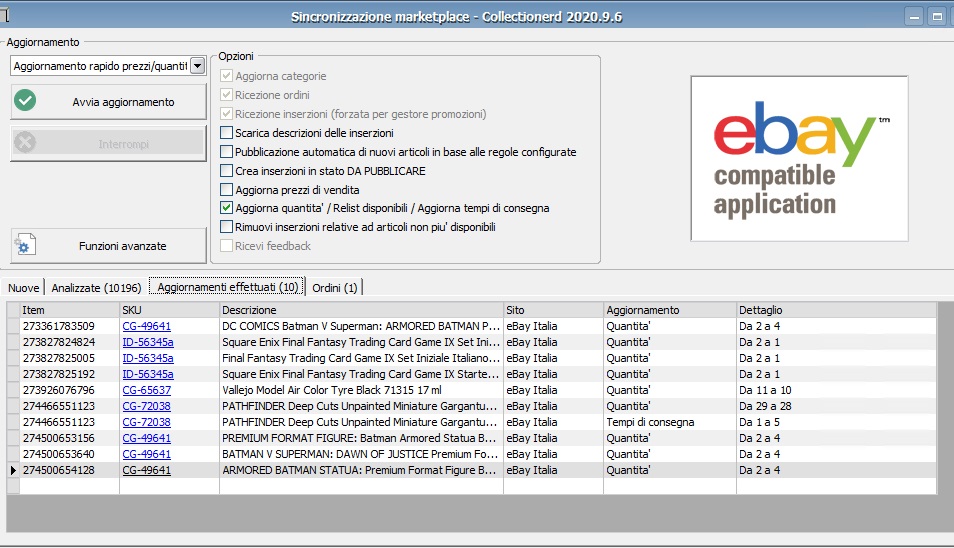Switch to the Nuove tab
This screenshot has height=548, width=954.
23,288
